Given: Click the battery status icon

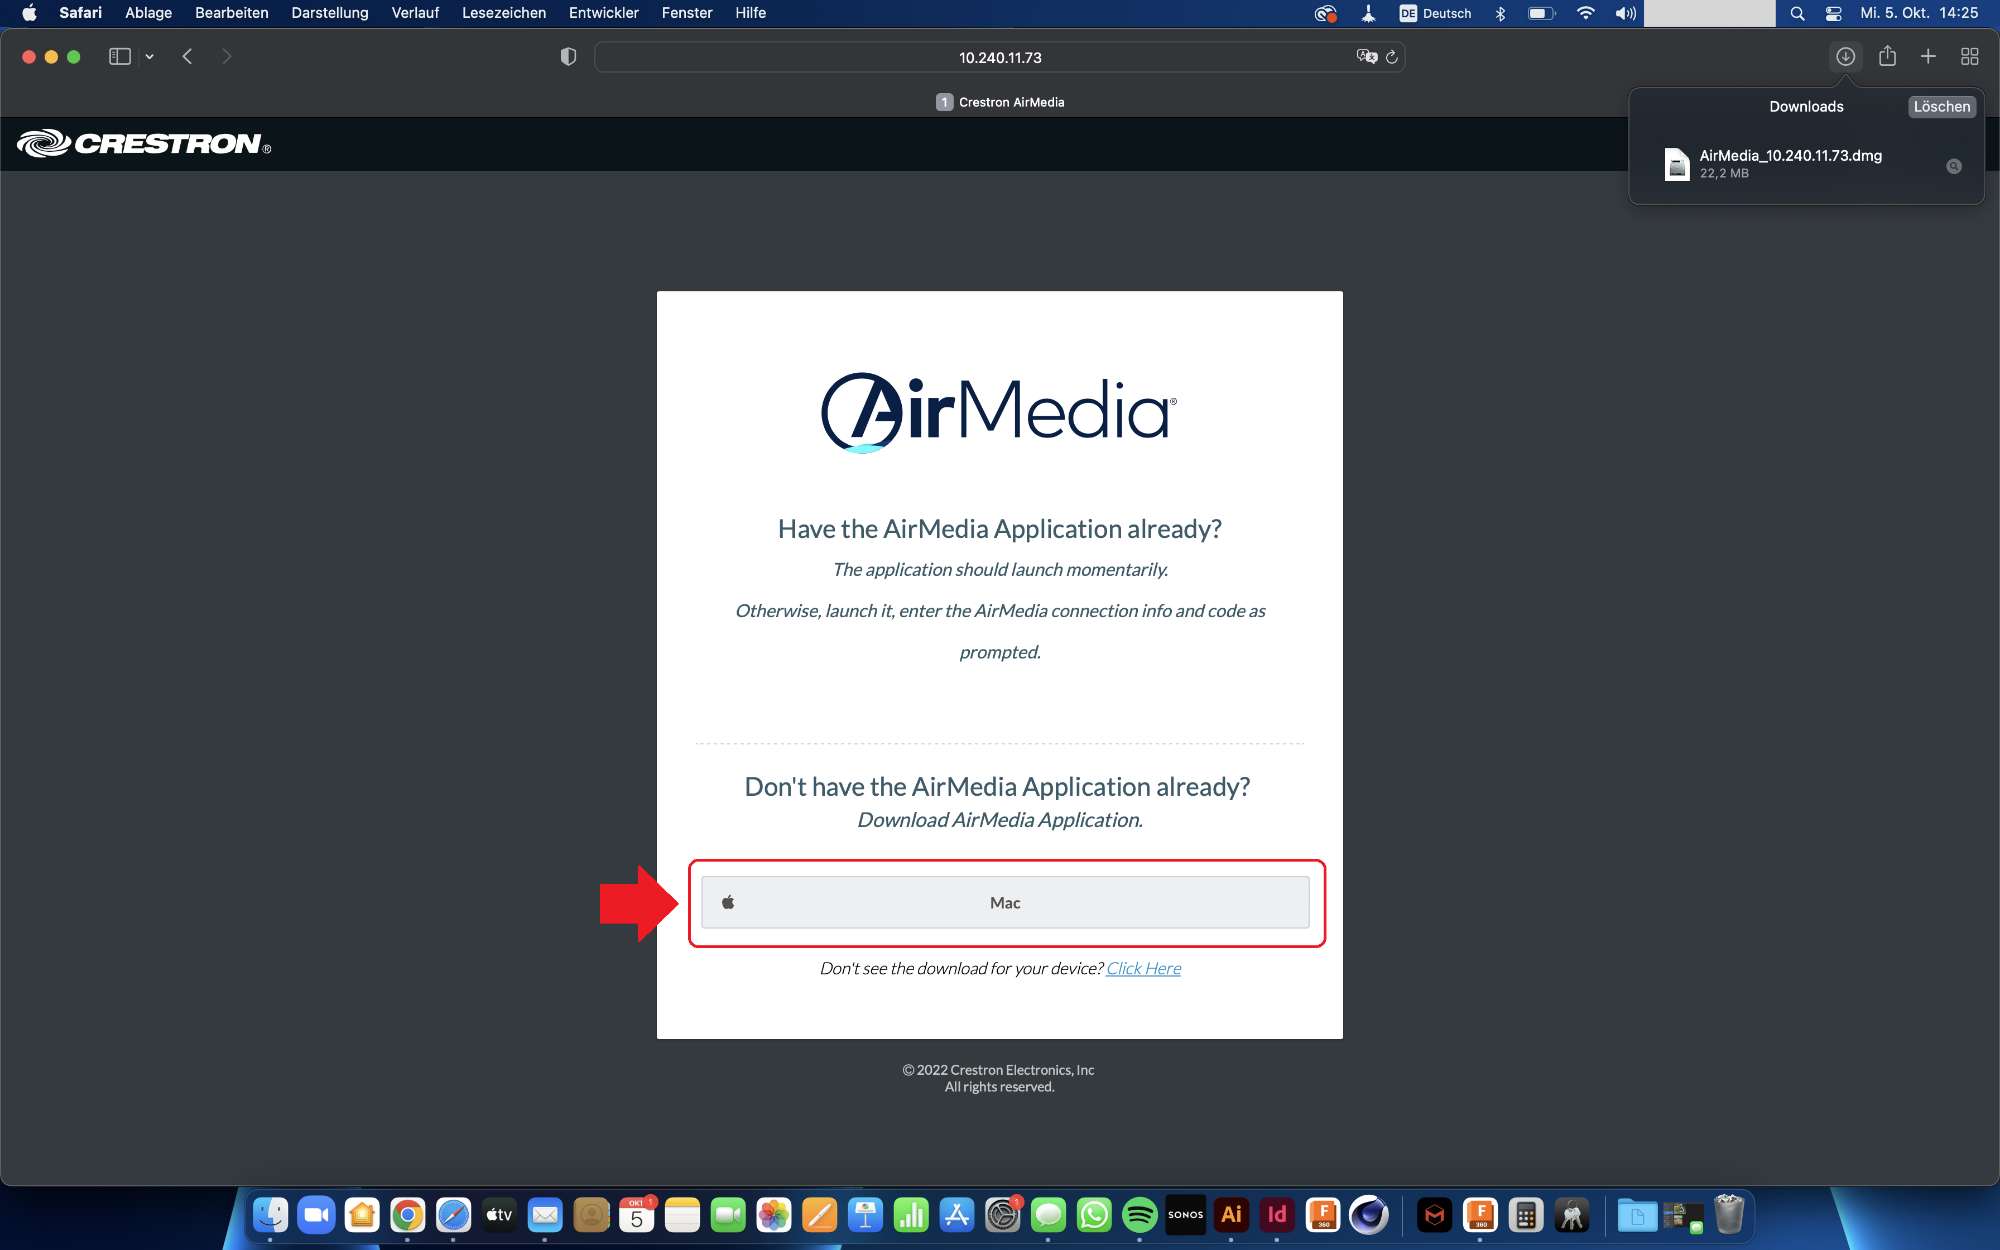Looking at the screenshot, I should (x=1542, y=13).
